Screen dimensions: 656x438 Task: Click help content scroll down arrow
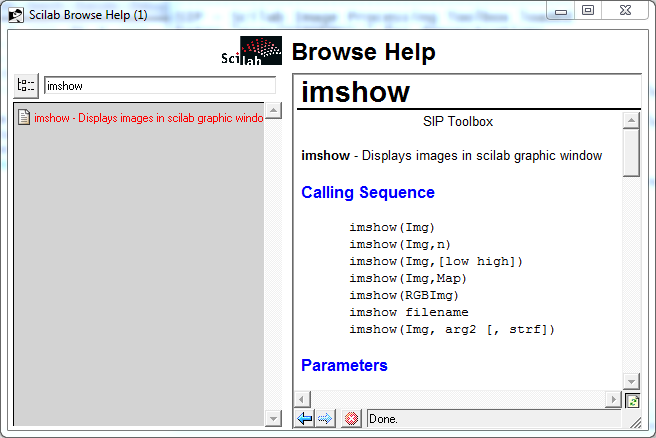click(x=631, y=381)
